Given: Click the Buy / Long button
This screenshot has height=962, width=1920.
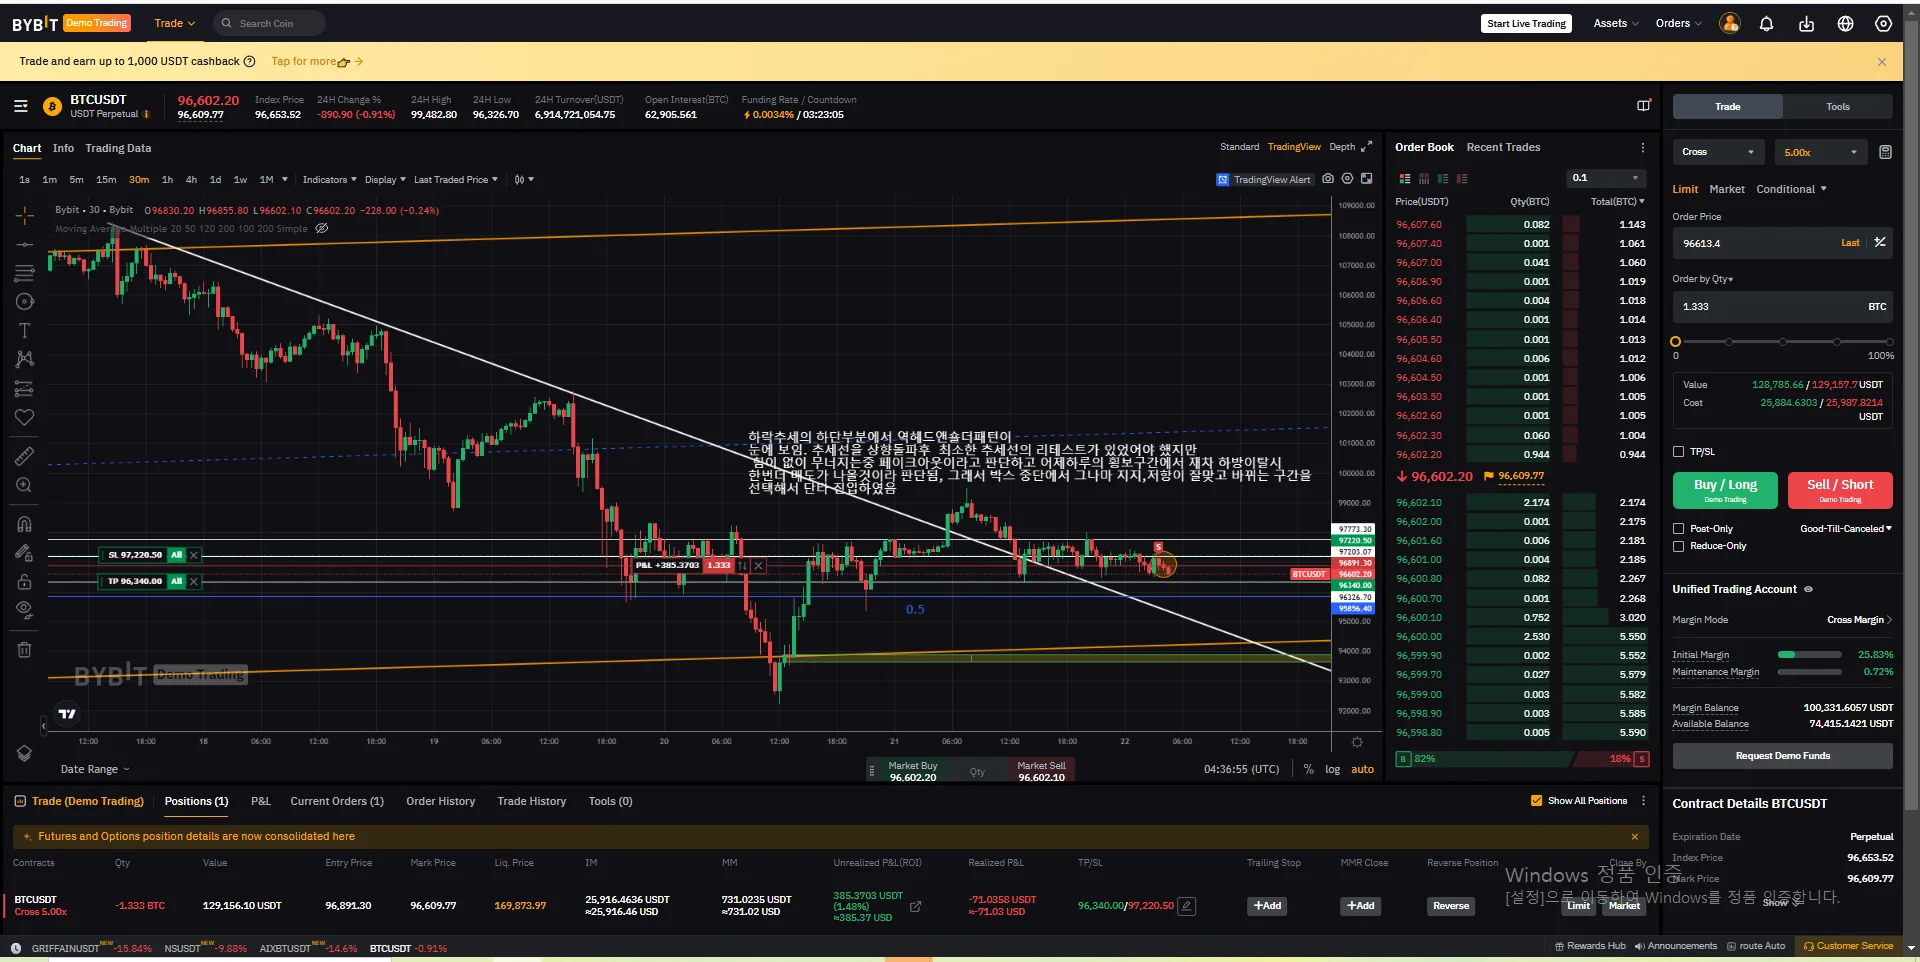Looking at the screenshot, I should (x=1725, y=490).
